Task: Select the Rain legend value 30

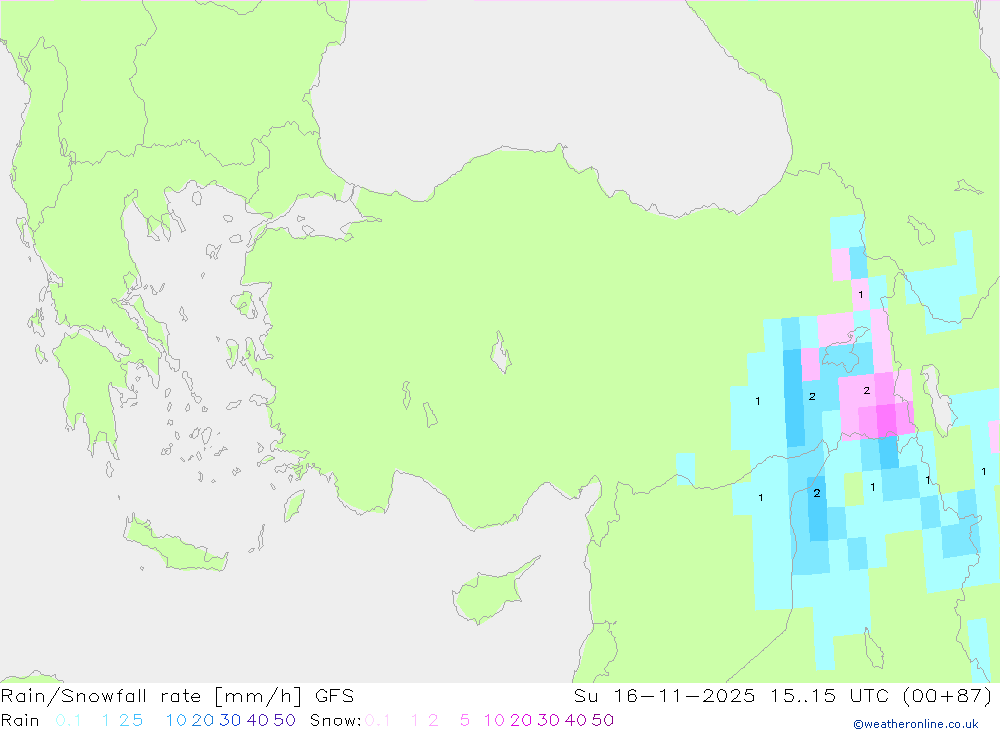Action: 230,720
